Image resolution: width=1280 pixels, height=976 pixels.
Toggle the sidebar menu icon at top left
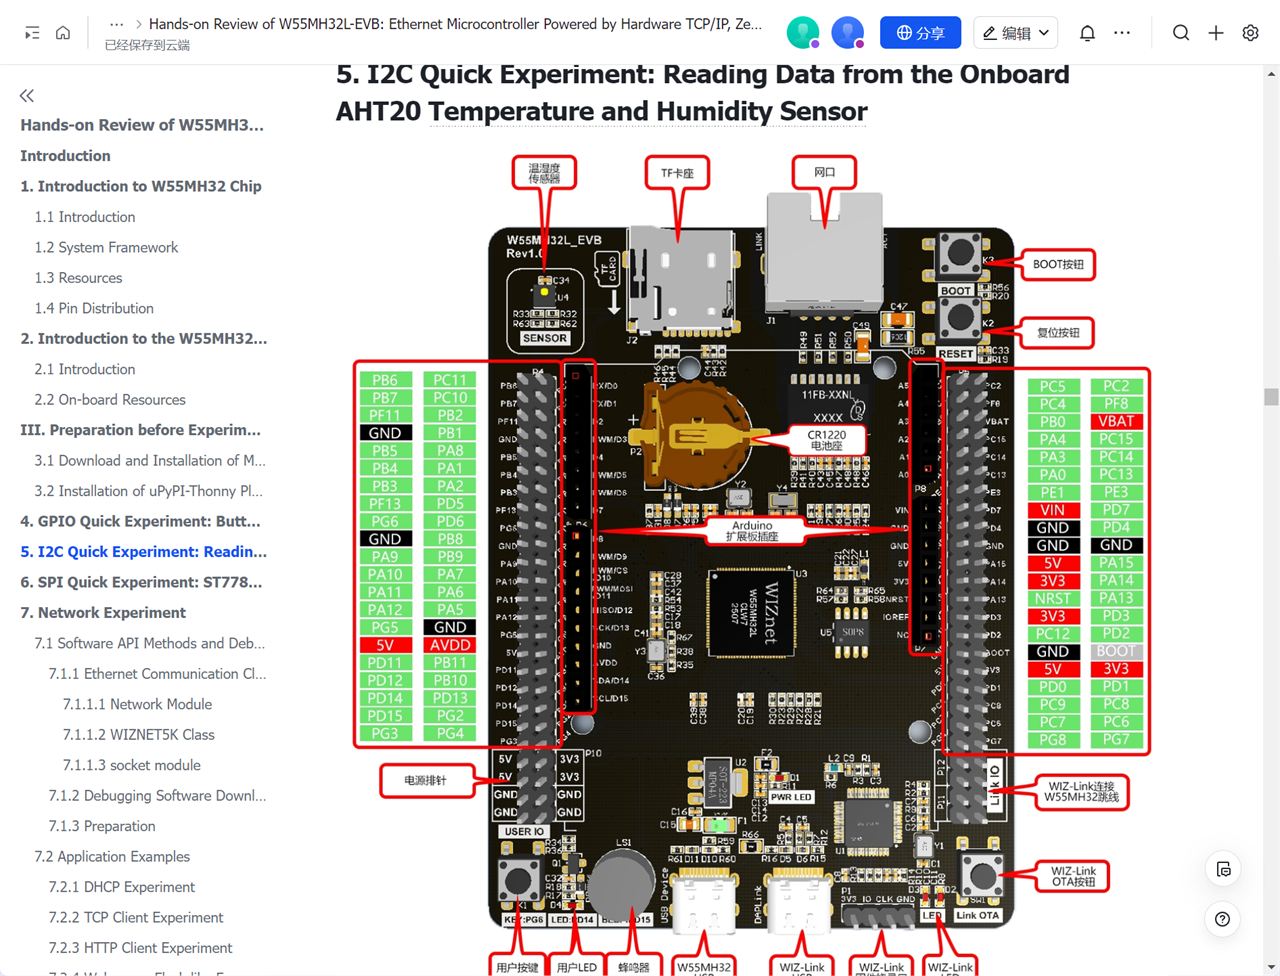click(x=32, y=33)
